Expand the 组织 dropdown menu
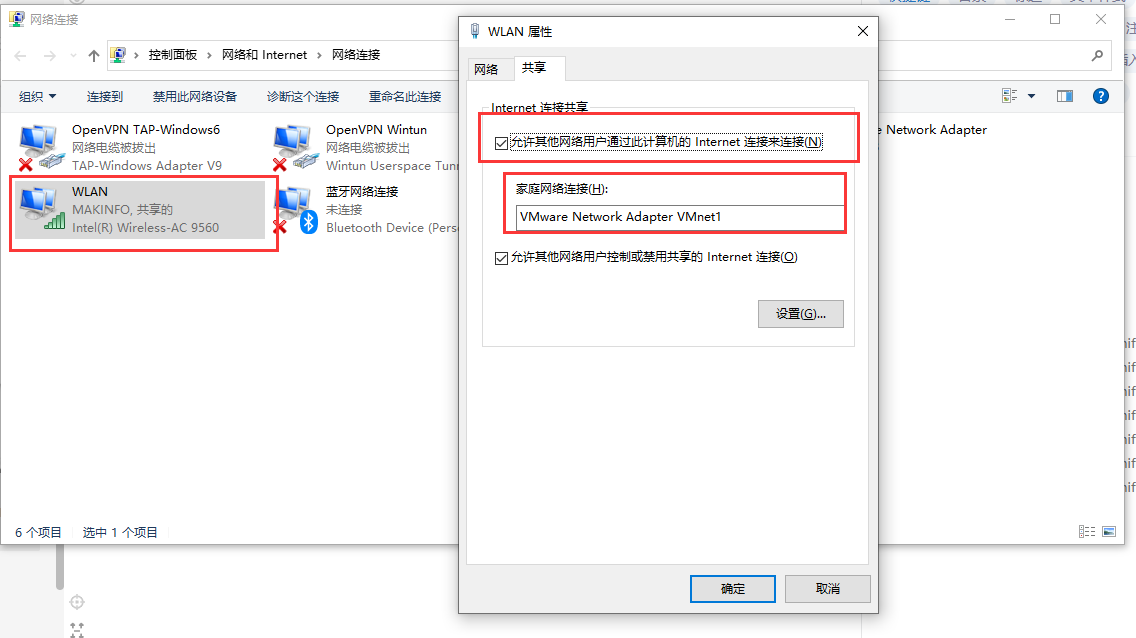Viewport: 1136px width, 638px height. coord(37,96)
